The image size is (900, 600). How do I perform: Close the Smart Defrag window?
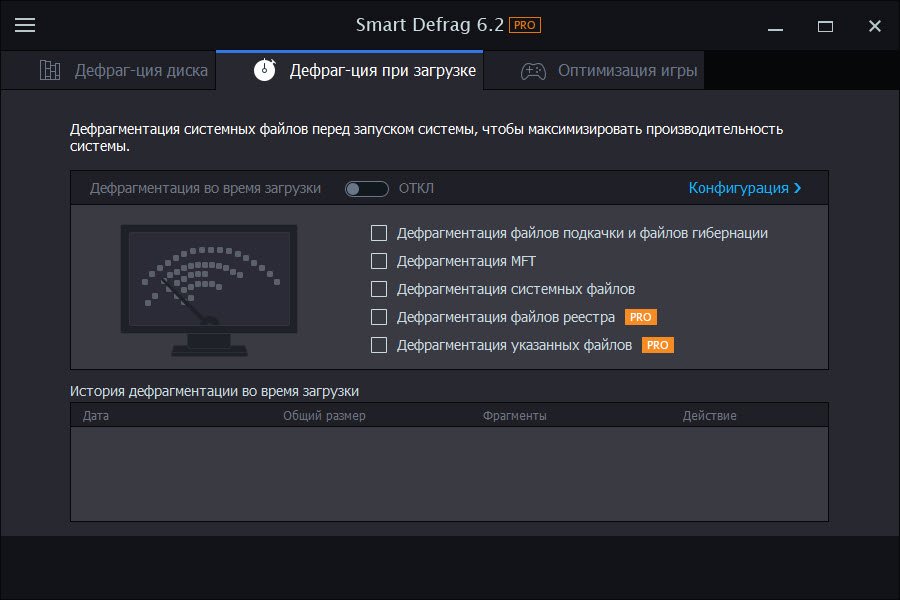875,26
